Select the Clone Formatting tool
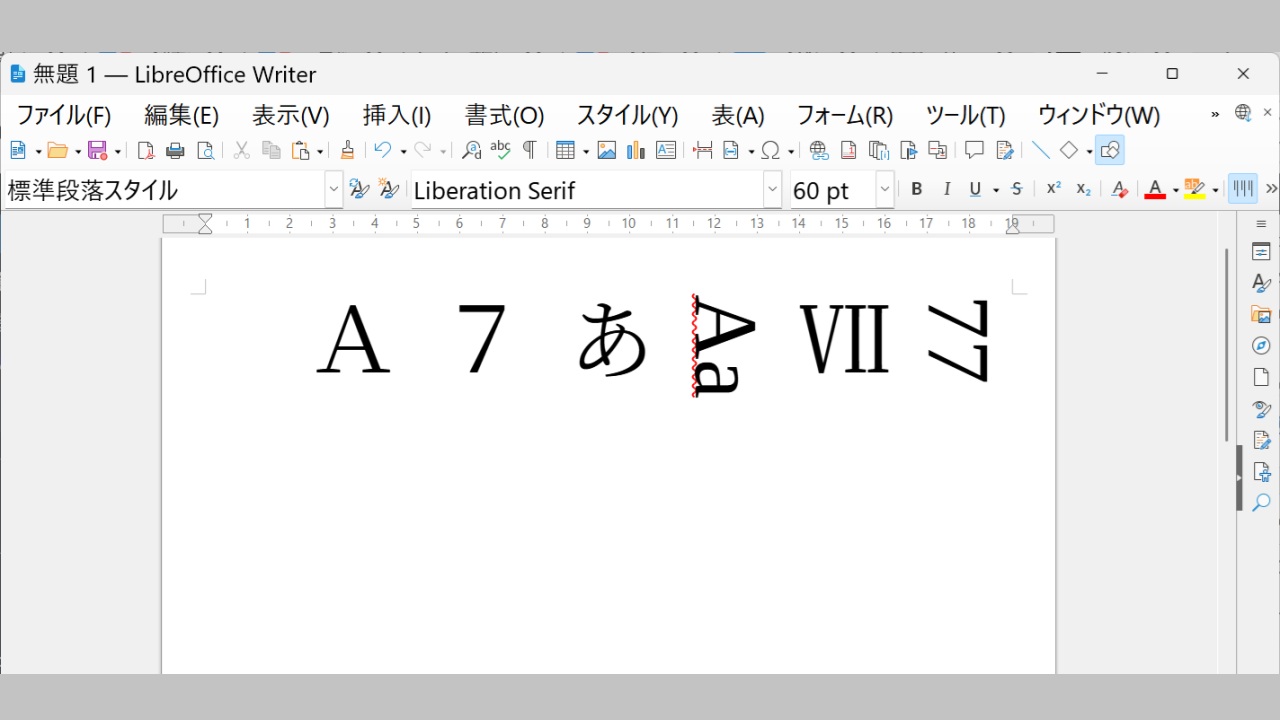The image size is (1280, 720). click(347, 150)
